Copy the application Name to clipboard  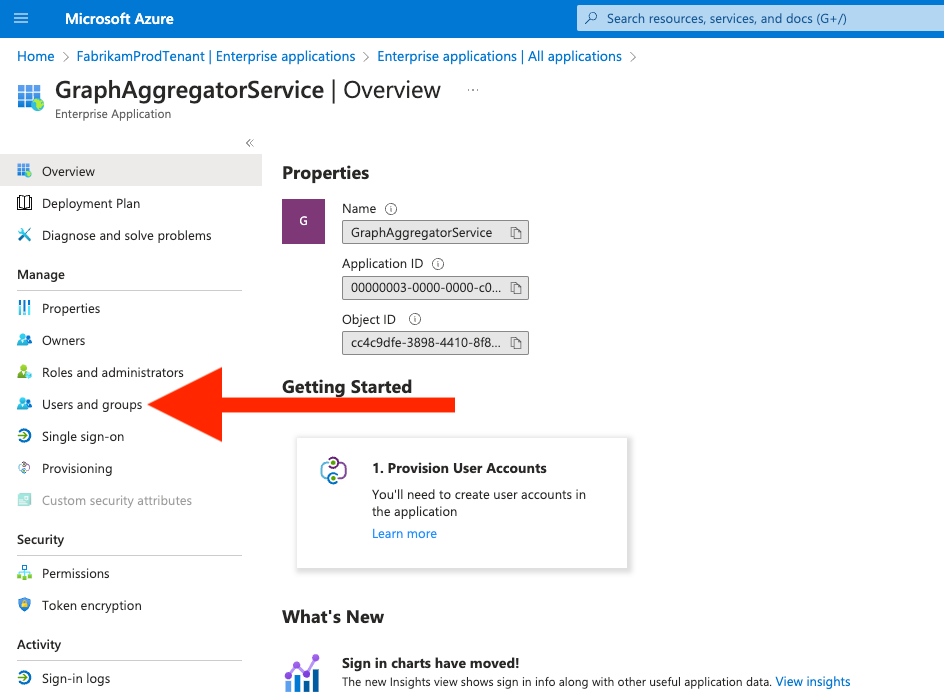516,232
